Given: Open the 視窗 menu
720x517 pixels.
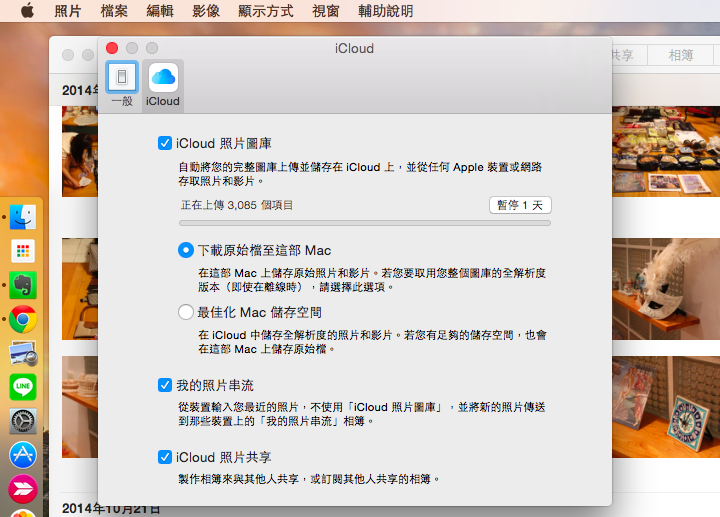Looking at the screenshot, I should 326,11.
